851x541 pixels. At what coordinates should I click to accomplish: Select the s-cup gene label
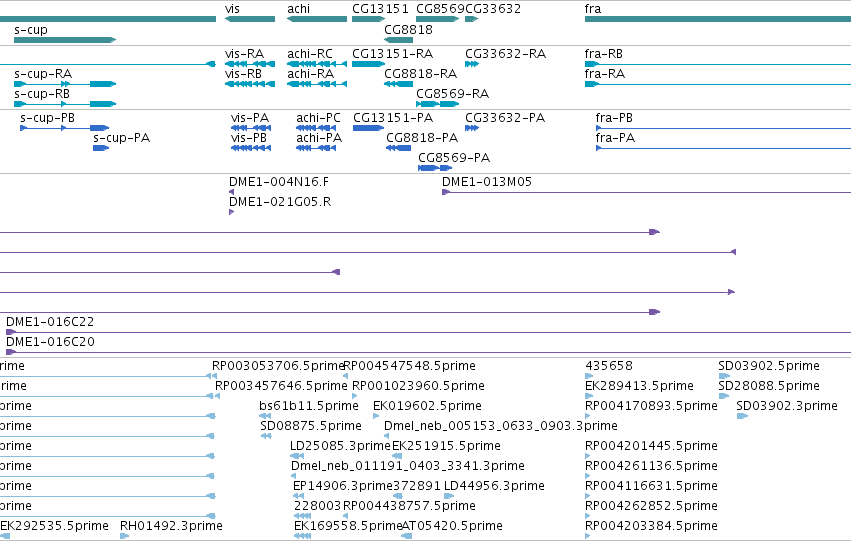click(x=31, y=30)
